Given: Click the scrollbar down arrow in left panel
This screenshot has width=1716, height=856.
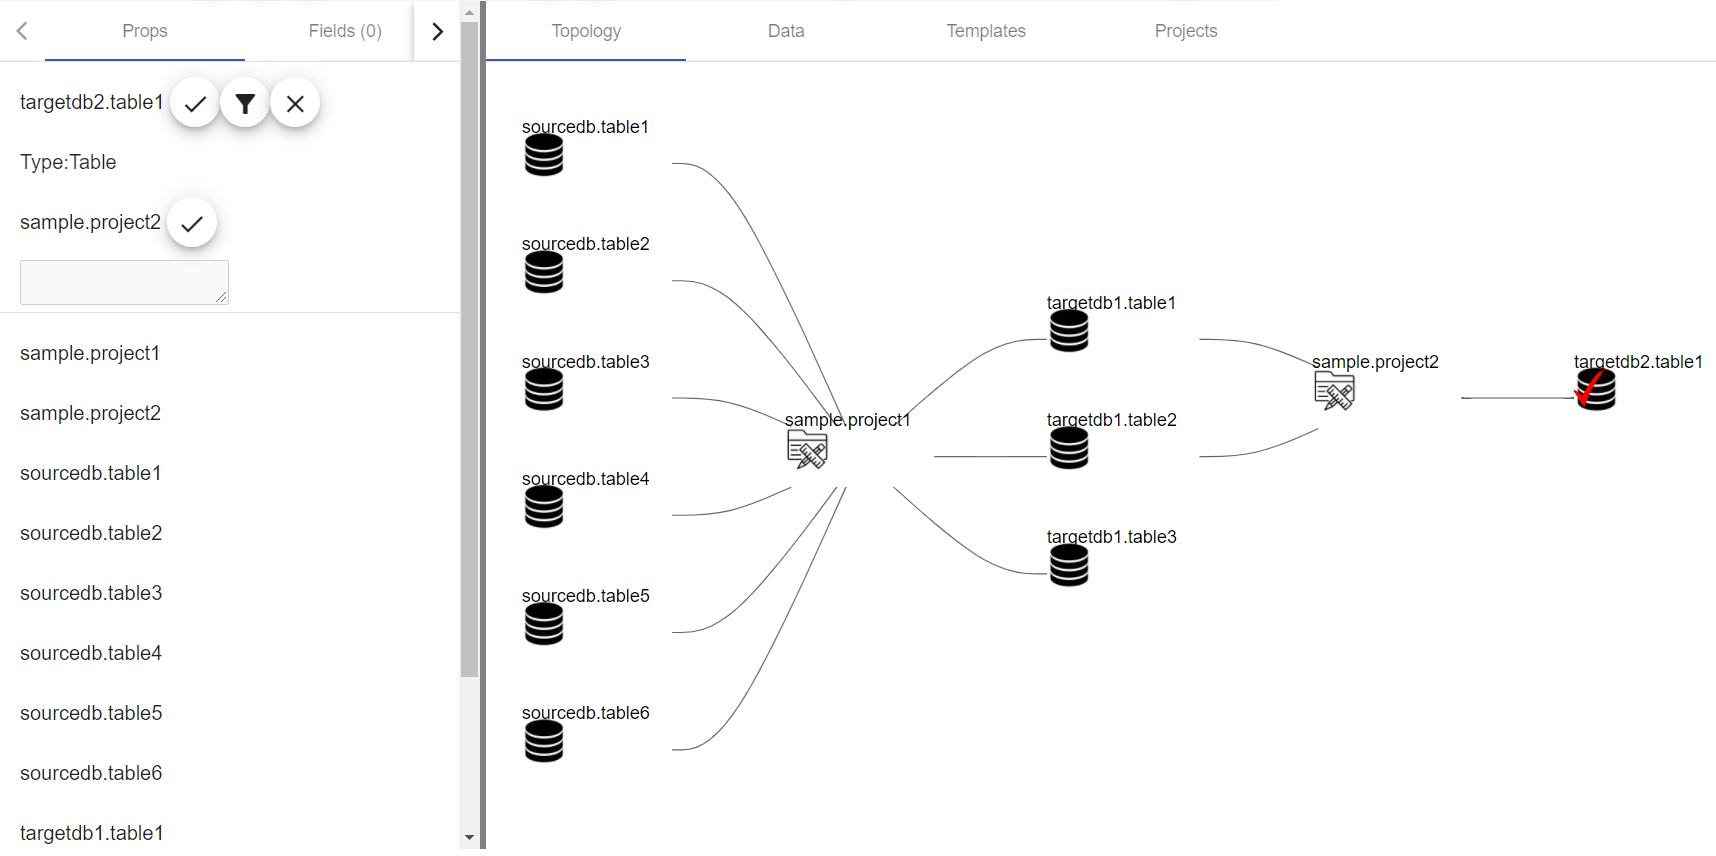Looking at the screenshot, I should 469,837.
